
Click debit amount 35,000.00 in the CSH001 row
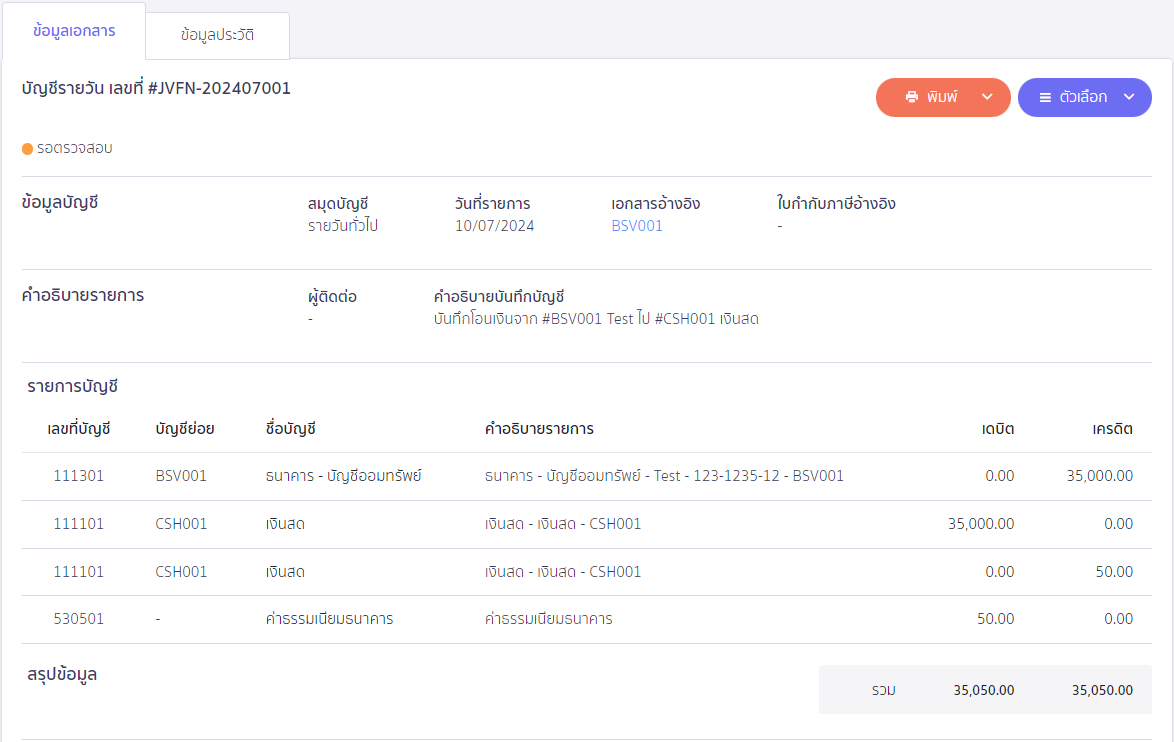pyautogui.click(x=981, y=524)
